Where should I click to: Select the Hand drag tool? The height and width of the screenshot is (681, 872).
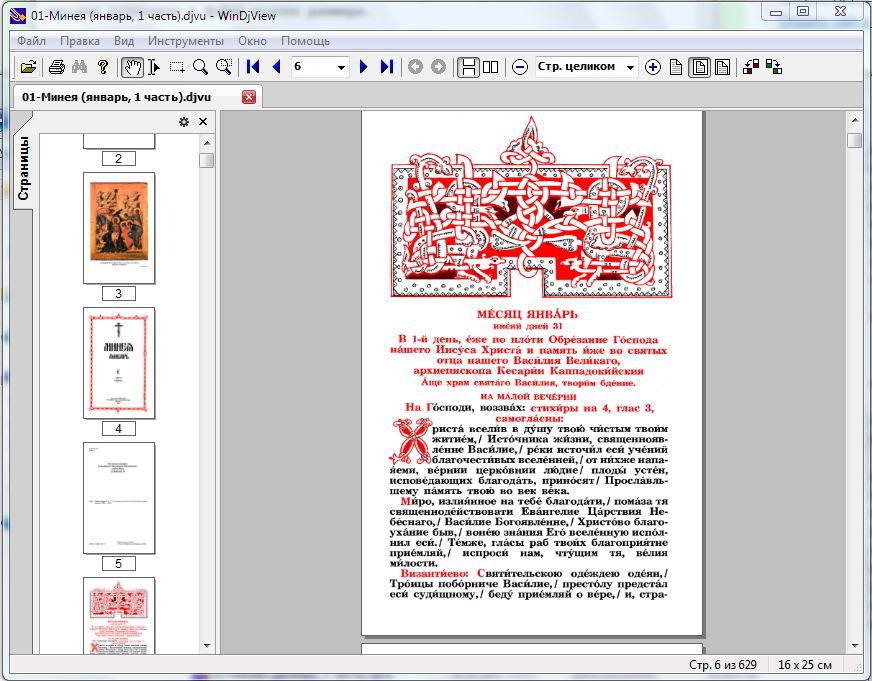(x=132, y=67)
